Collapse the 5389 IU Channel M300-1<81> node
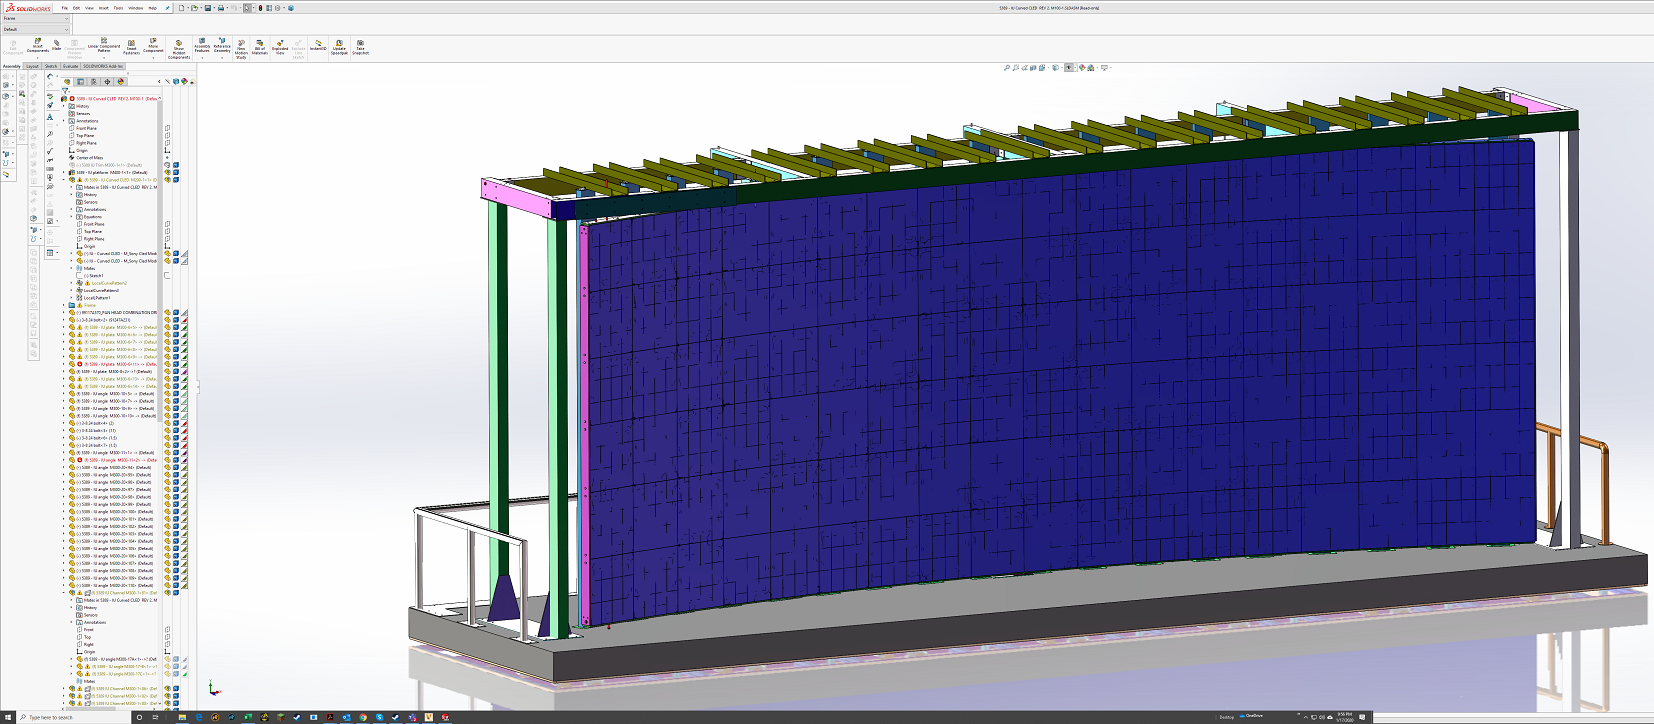This screenshot has width=1654, height=724. pos(64,593)
